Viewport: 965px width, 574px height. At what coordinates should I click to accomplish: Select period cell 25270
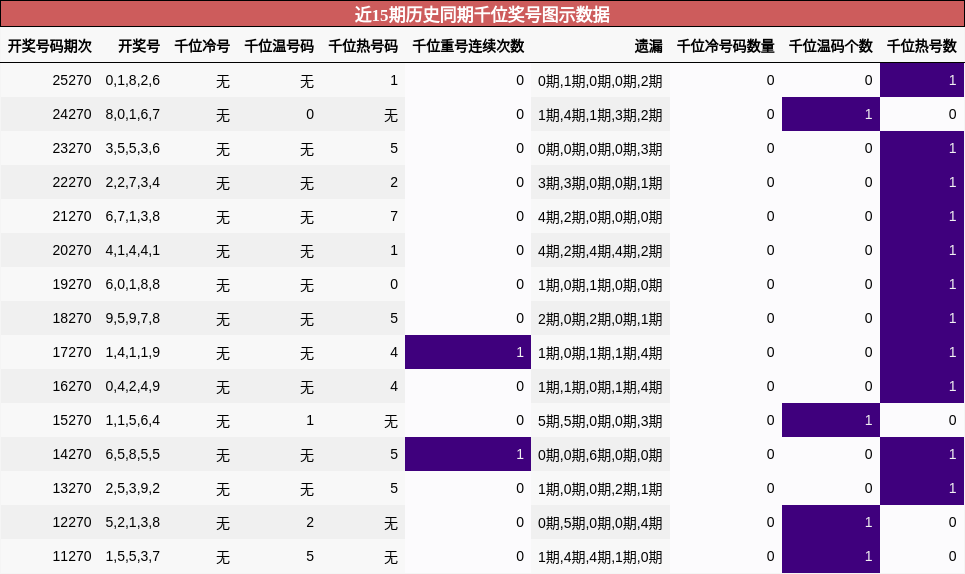[x=71, y=81]
